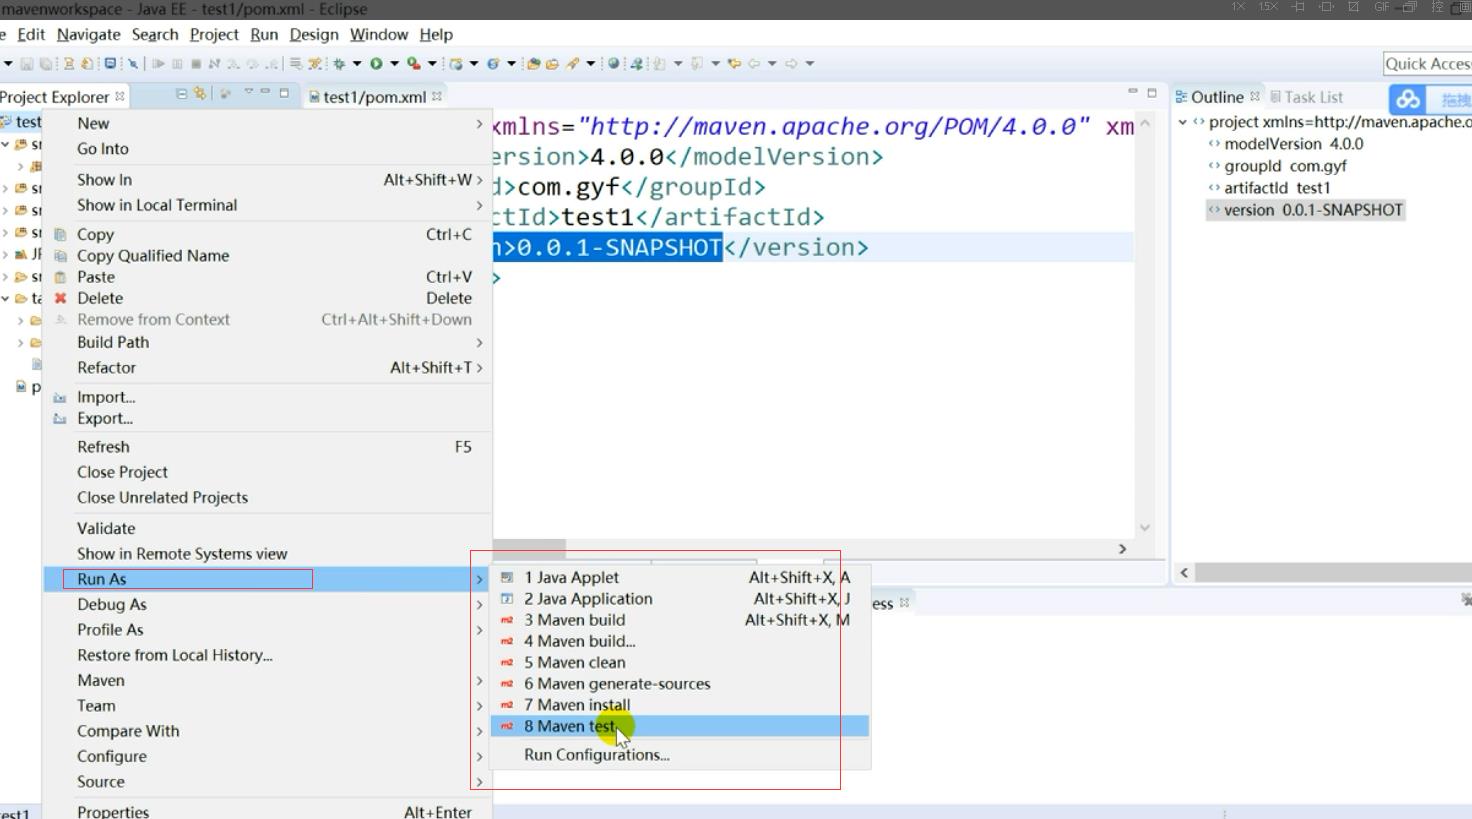Run as 3 Maven build
Image resolution: width=1472 pixels, height=819 pixels.
pos(680,620)
